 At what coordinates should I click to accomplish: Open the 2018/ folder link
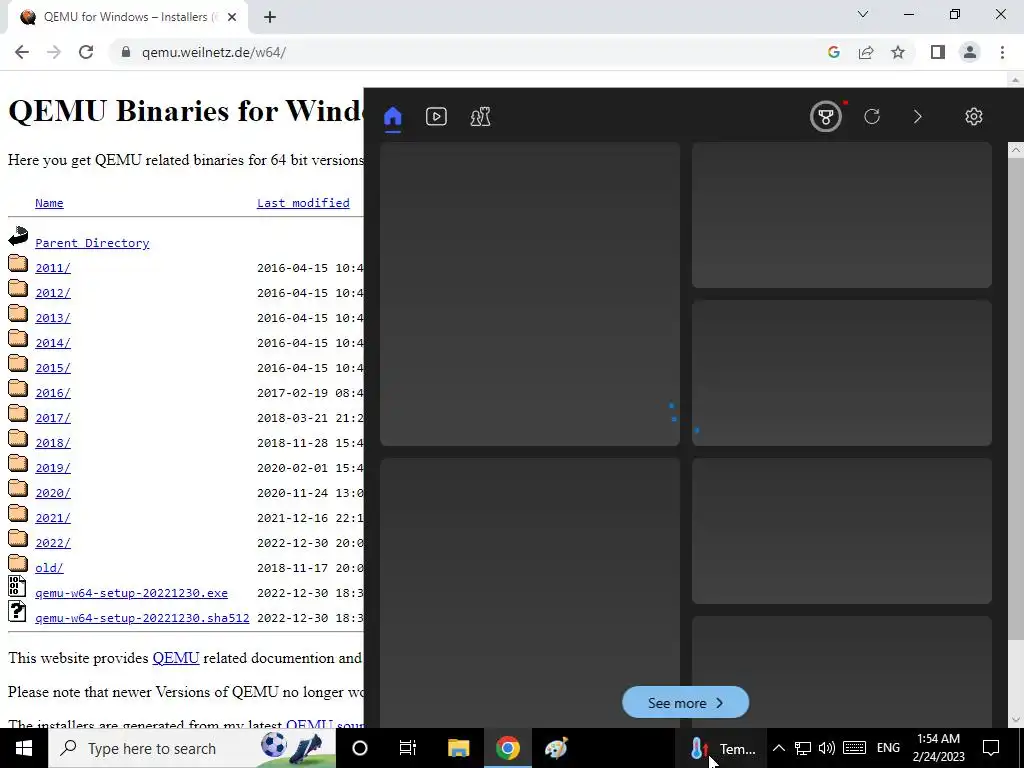[53, 443]
